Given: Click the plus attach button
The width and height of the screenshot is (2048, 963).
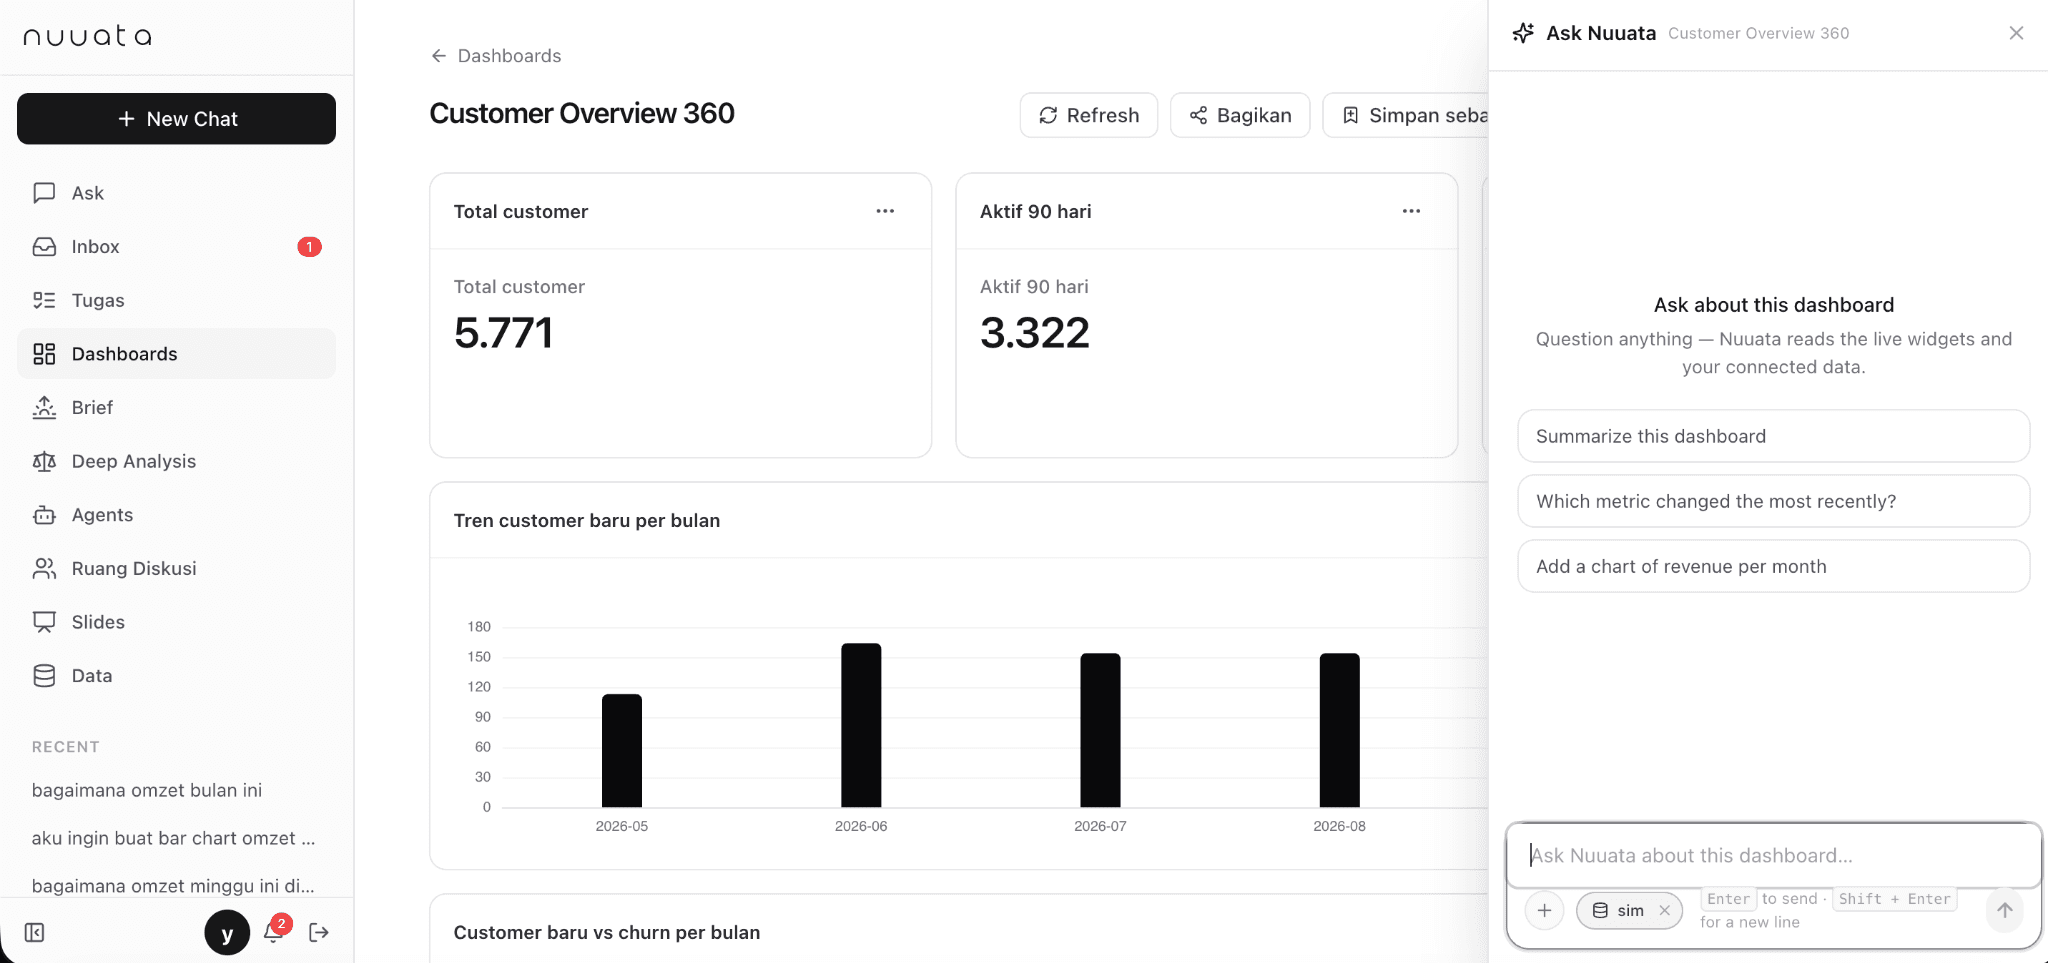Looking at the screenshot, I should pyautogui.click(x=1545, y=911).
